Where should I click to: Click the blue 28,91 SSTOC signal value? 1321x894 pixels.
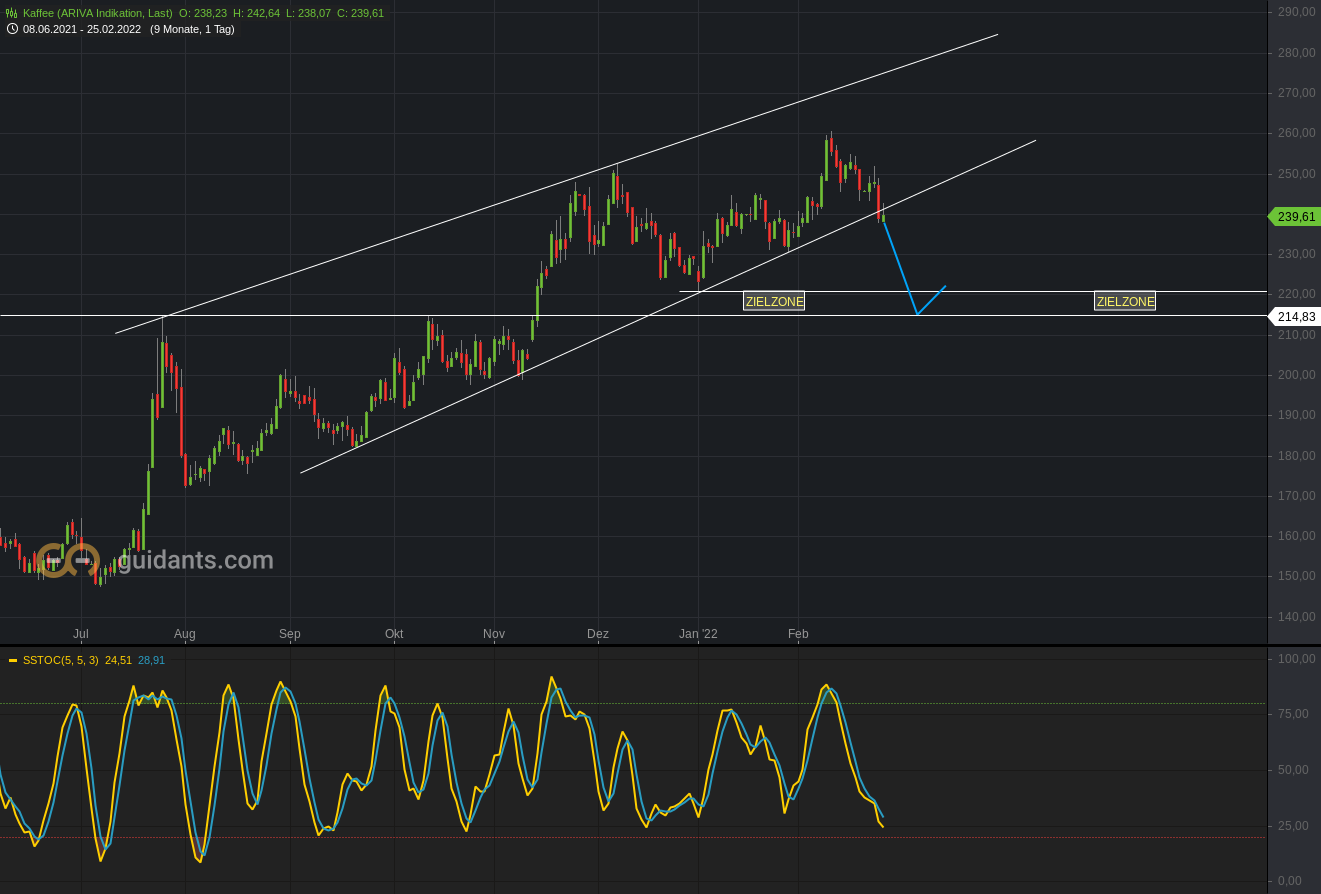point(152,660)
